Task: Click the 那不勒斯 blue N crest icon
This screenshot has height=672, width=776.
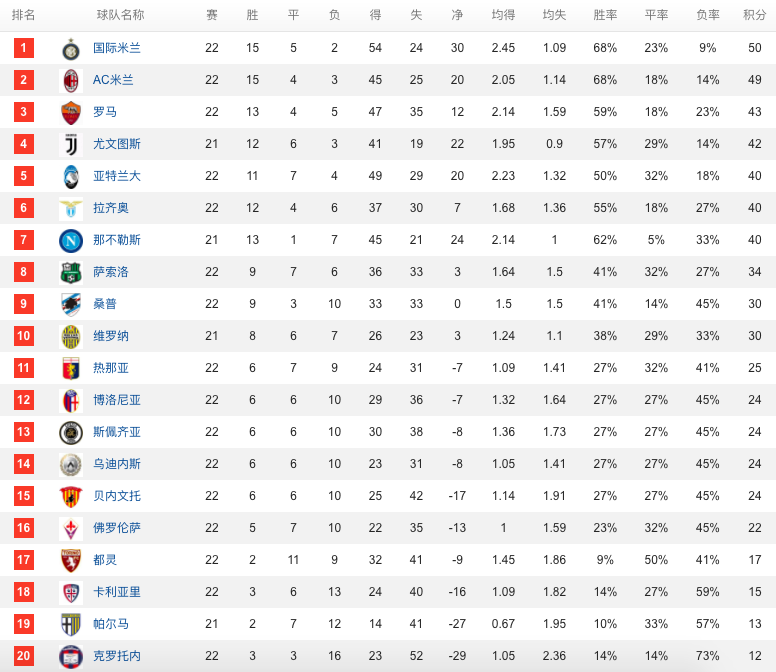Action: click(71, 240)
